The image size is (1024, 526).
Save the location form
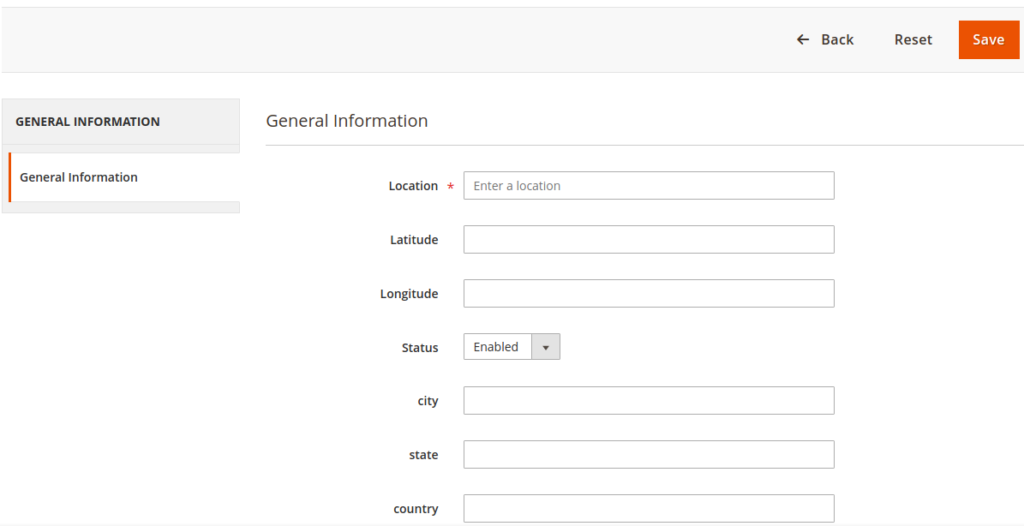pos(988,40)
